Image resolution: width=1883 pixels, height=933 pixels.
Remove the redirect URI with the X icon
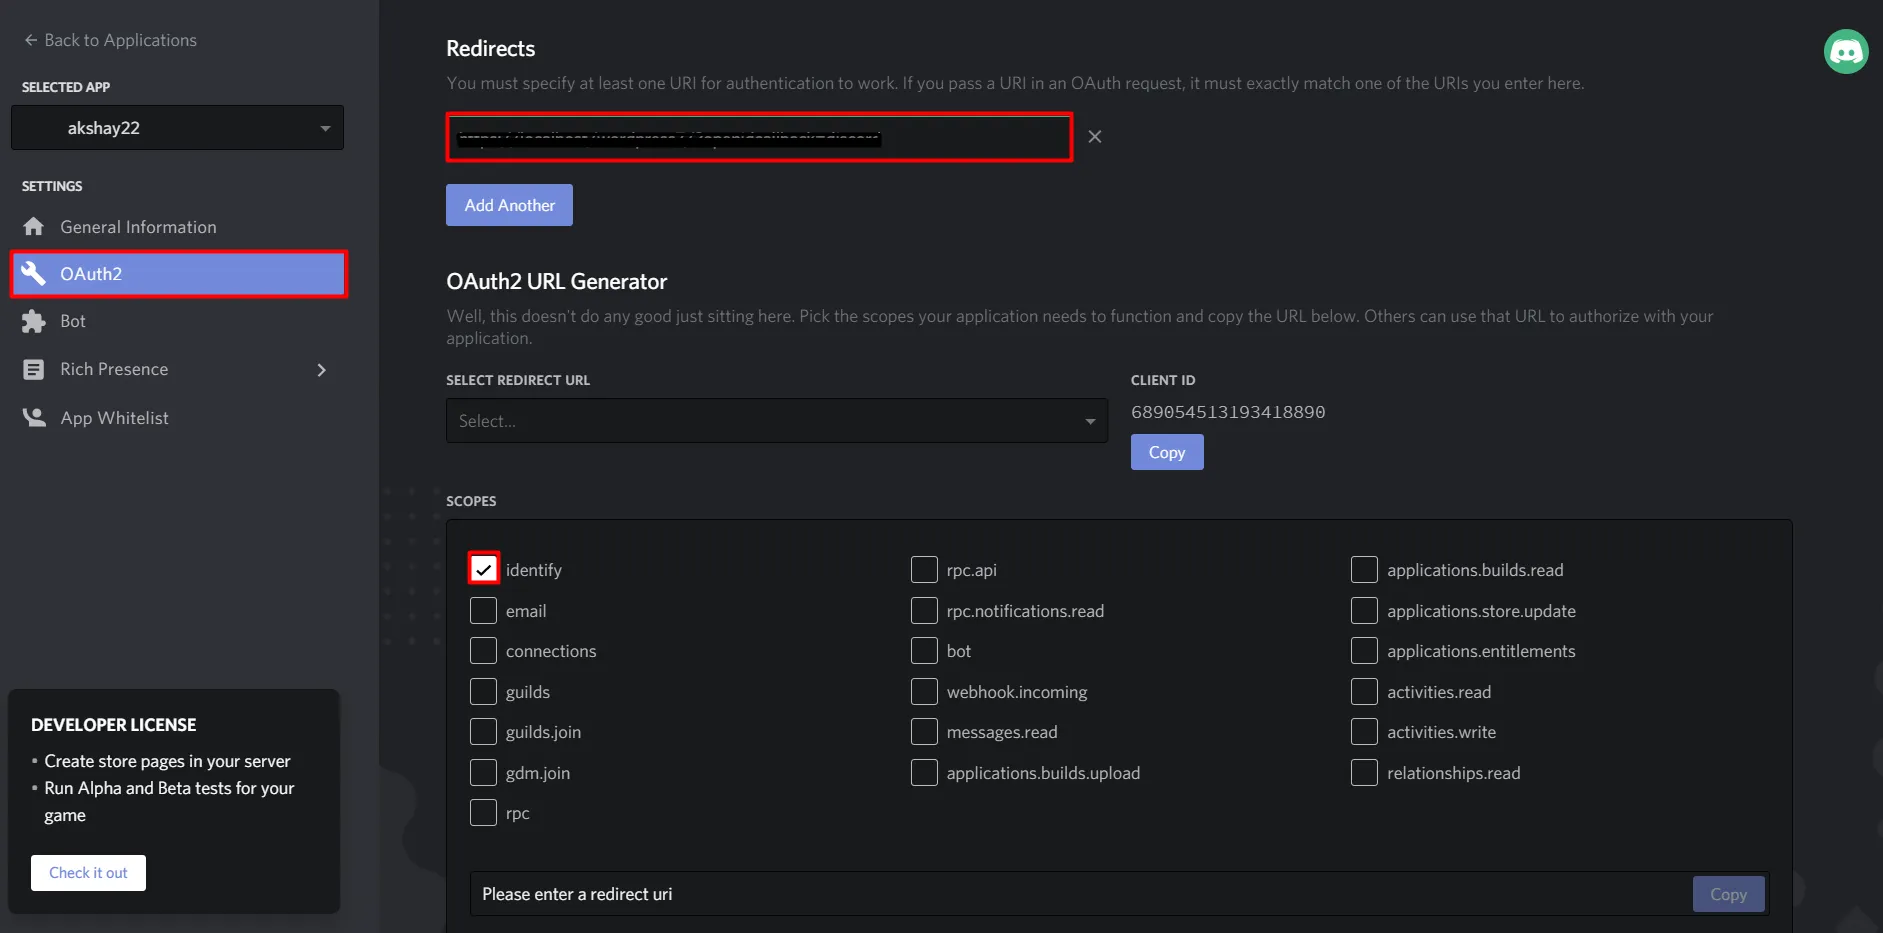click(1095, 137)
